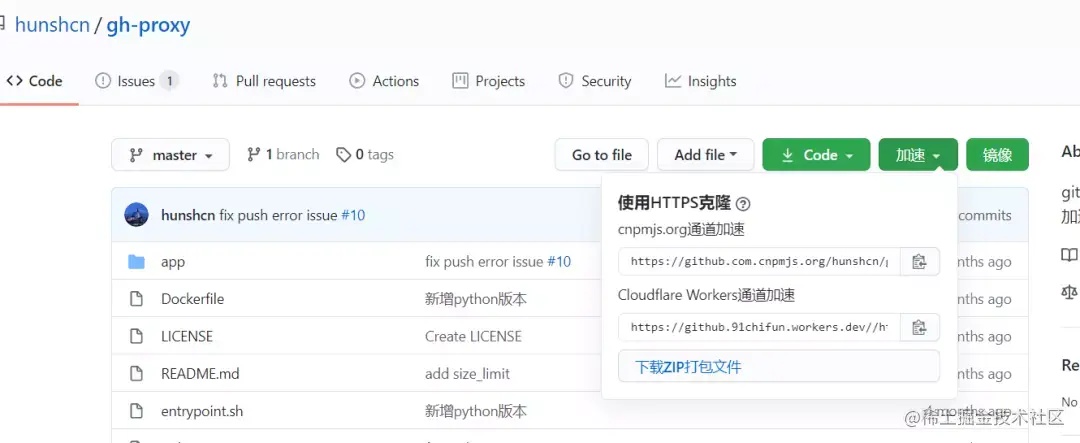This screenshot has width=1080, height=443.
Task: Click the branch icon beside 1 branch
Action: point(254,154)
